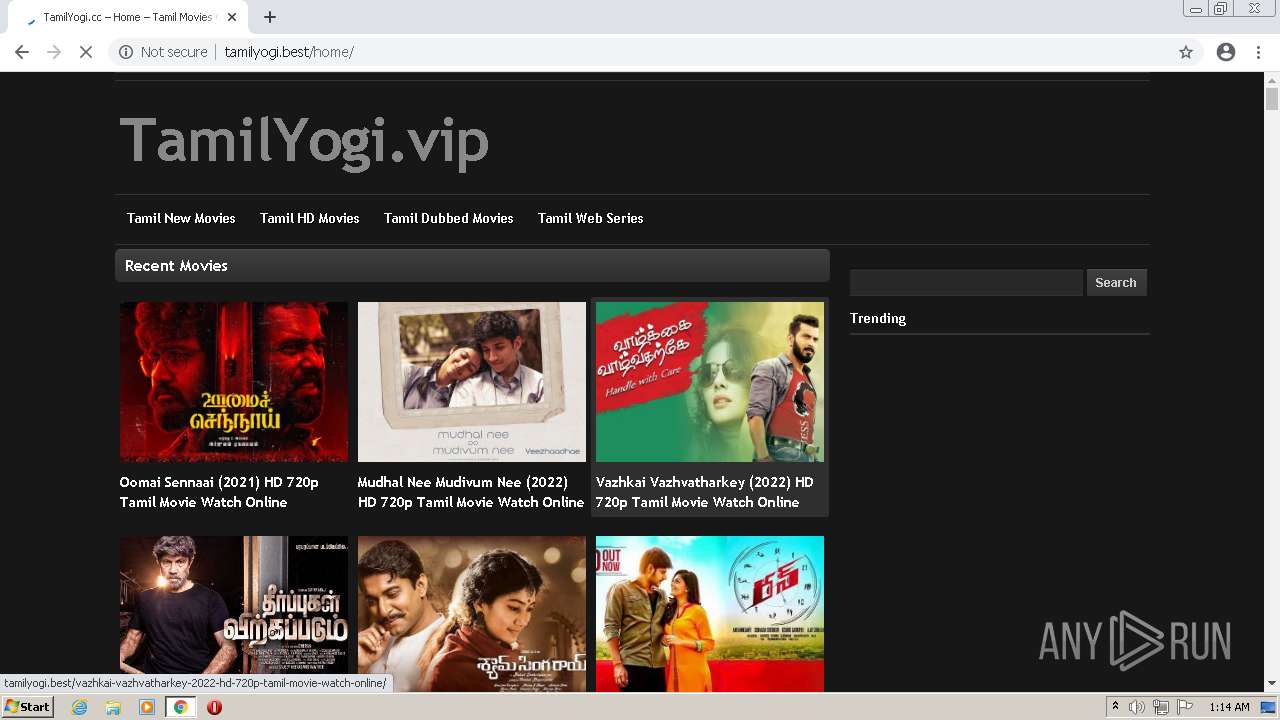Viewport: 1280px width, 720px height.
Task: Click the Trending sidebar heading
Action: (x=878, y=318)
